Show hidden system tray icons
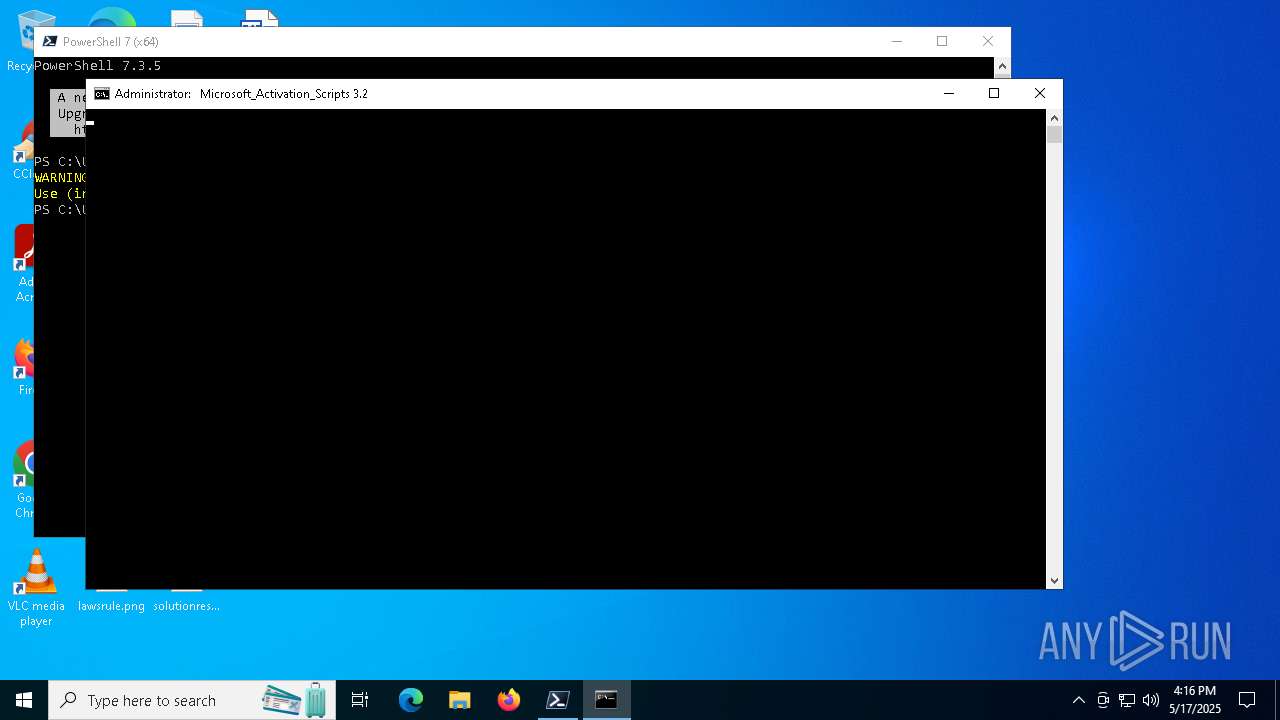Screen dimensions: 1280x720 point(1078,700)
